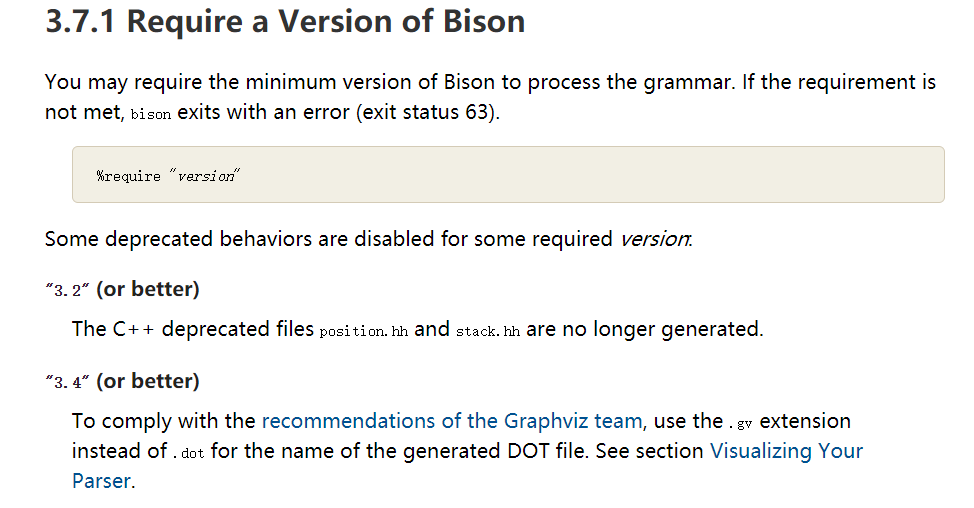Select the "3.2" (or better) term
The width and height of the screenshot is (974, 508).
point(122,290)
